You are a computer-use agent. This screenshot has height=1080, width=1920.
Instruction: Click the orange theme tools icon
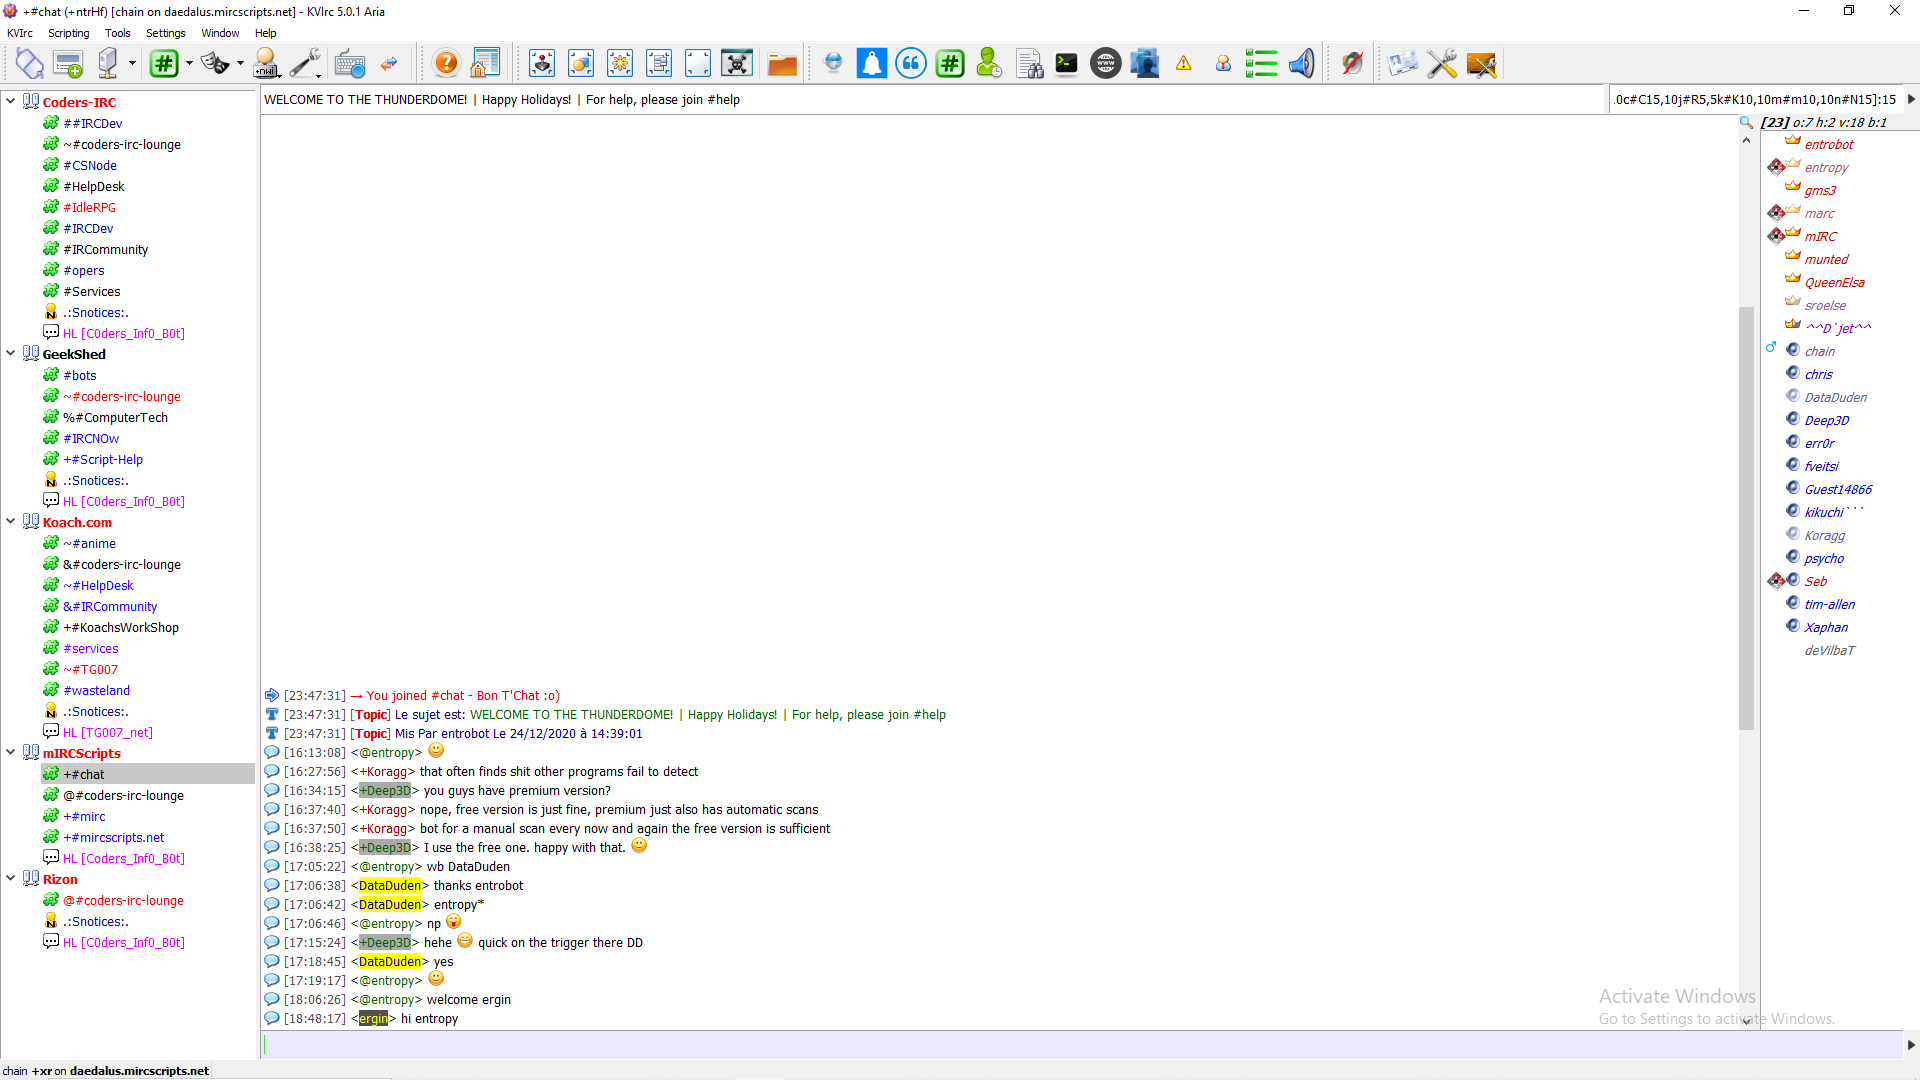(x=1481, y=64)
